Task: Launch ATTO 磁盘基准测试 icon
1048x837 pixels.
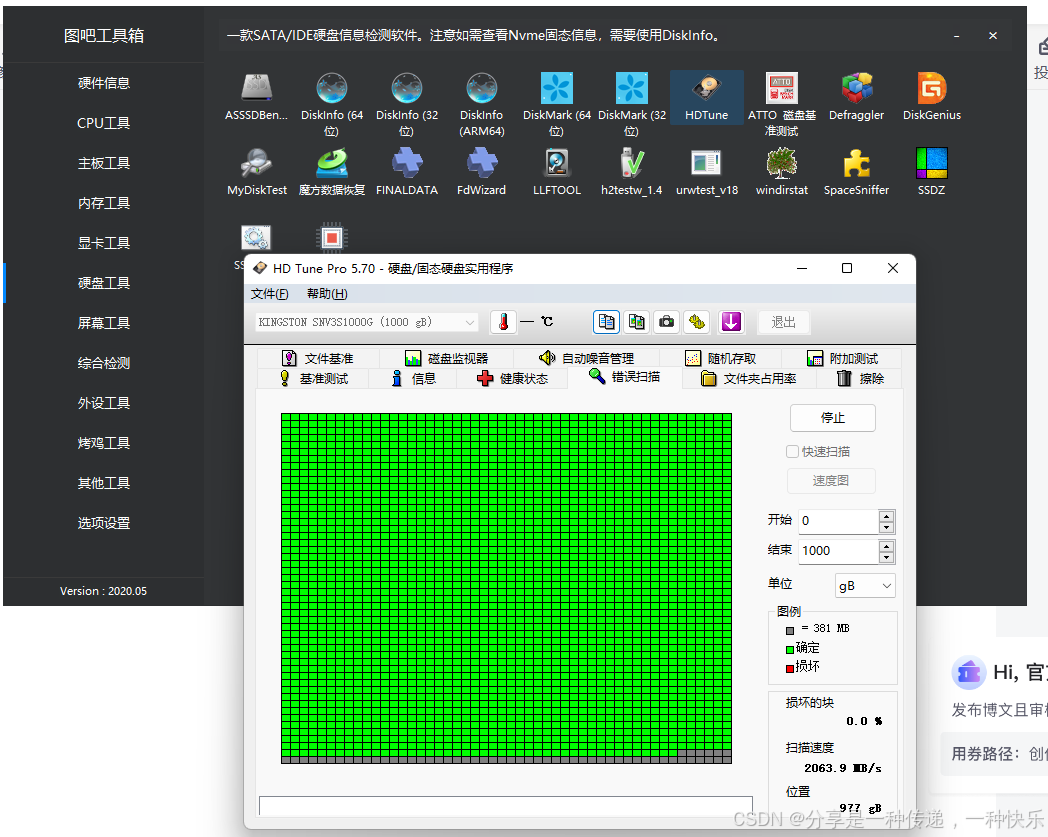Action: (781, 88)
